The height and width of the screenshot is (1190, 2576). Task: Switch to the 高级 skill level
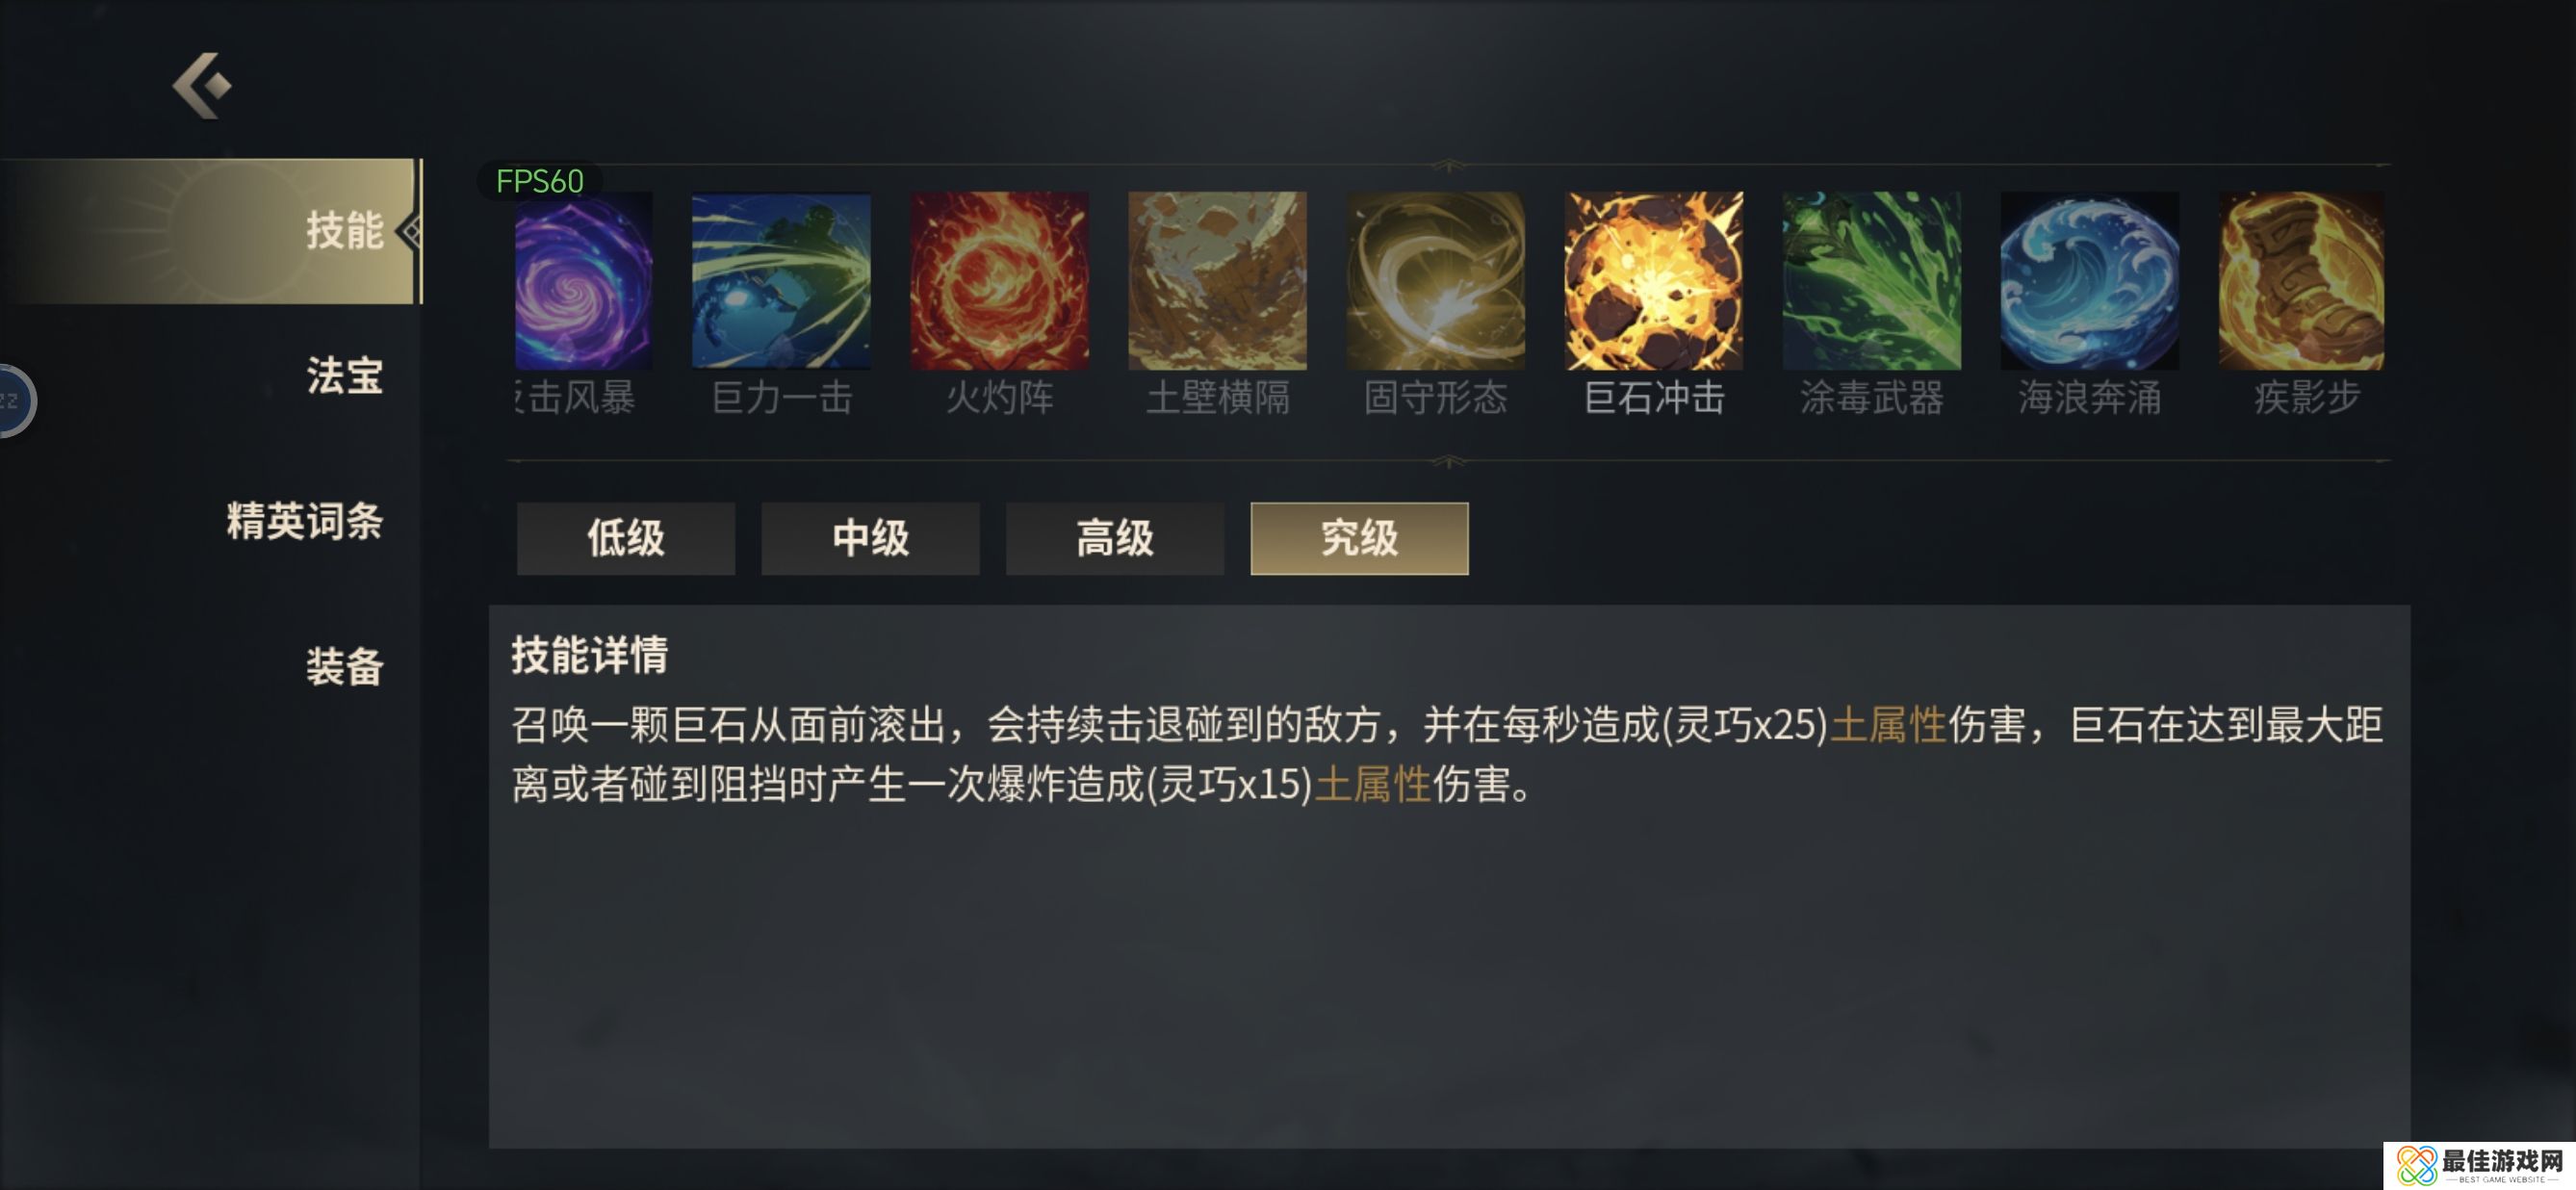[1115, 538]
